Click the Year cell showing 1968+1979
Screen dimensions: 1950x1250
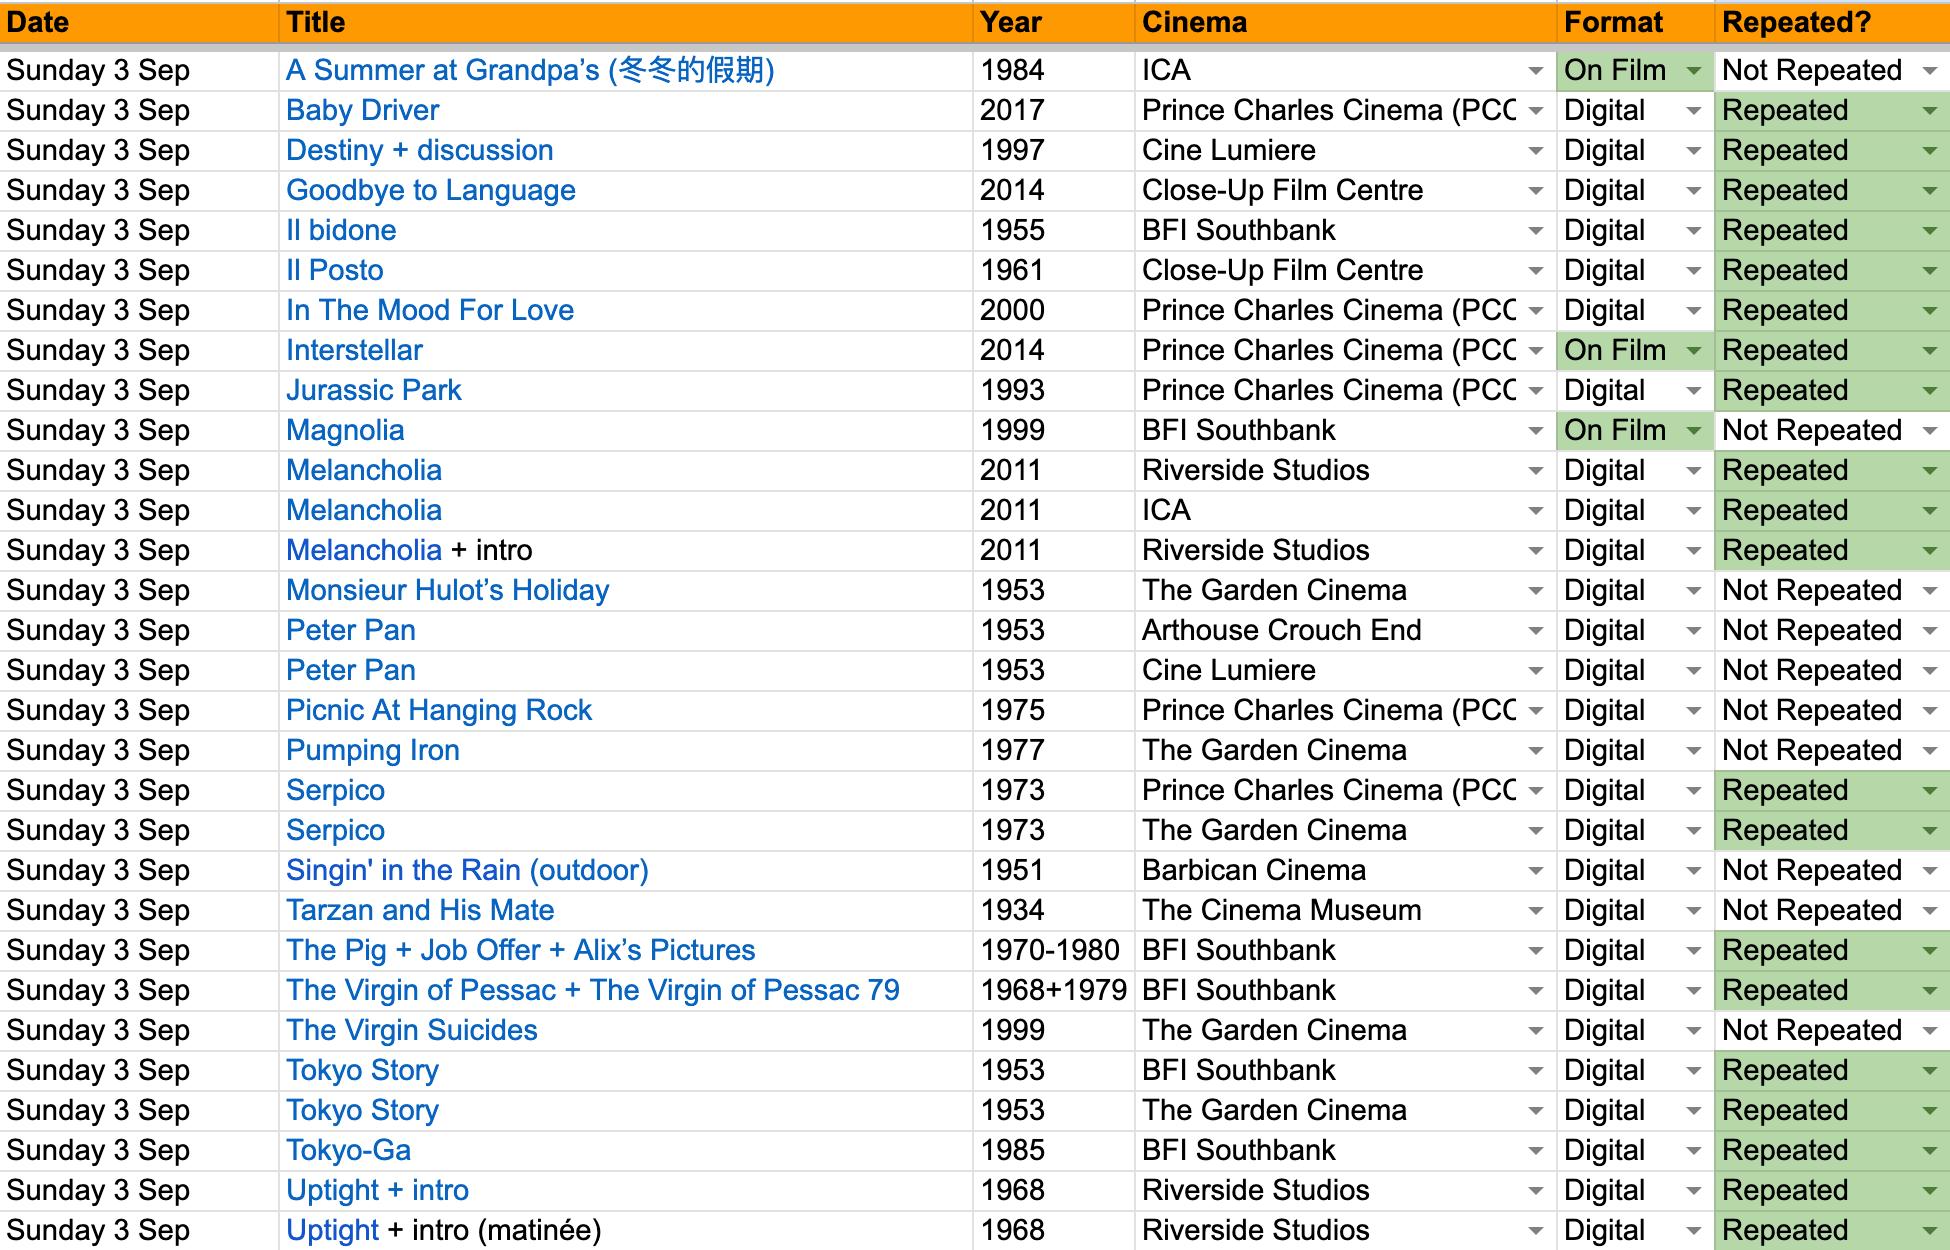[1053, 991]
